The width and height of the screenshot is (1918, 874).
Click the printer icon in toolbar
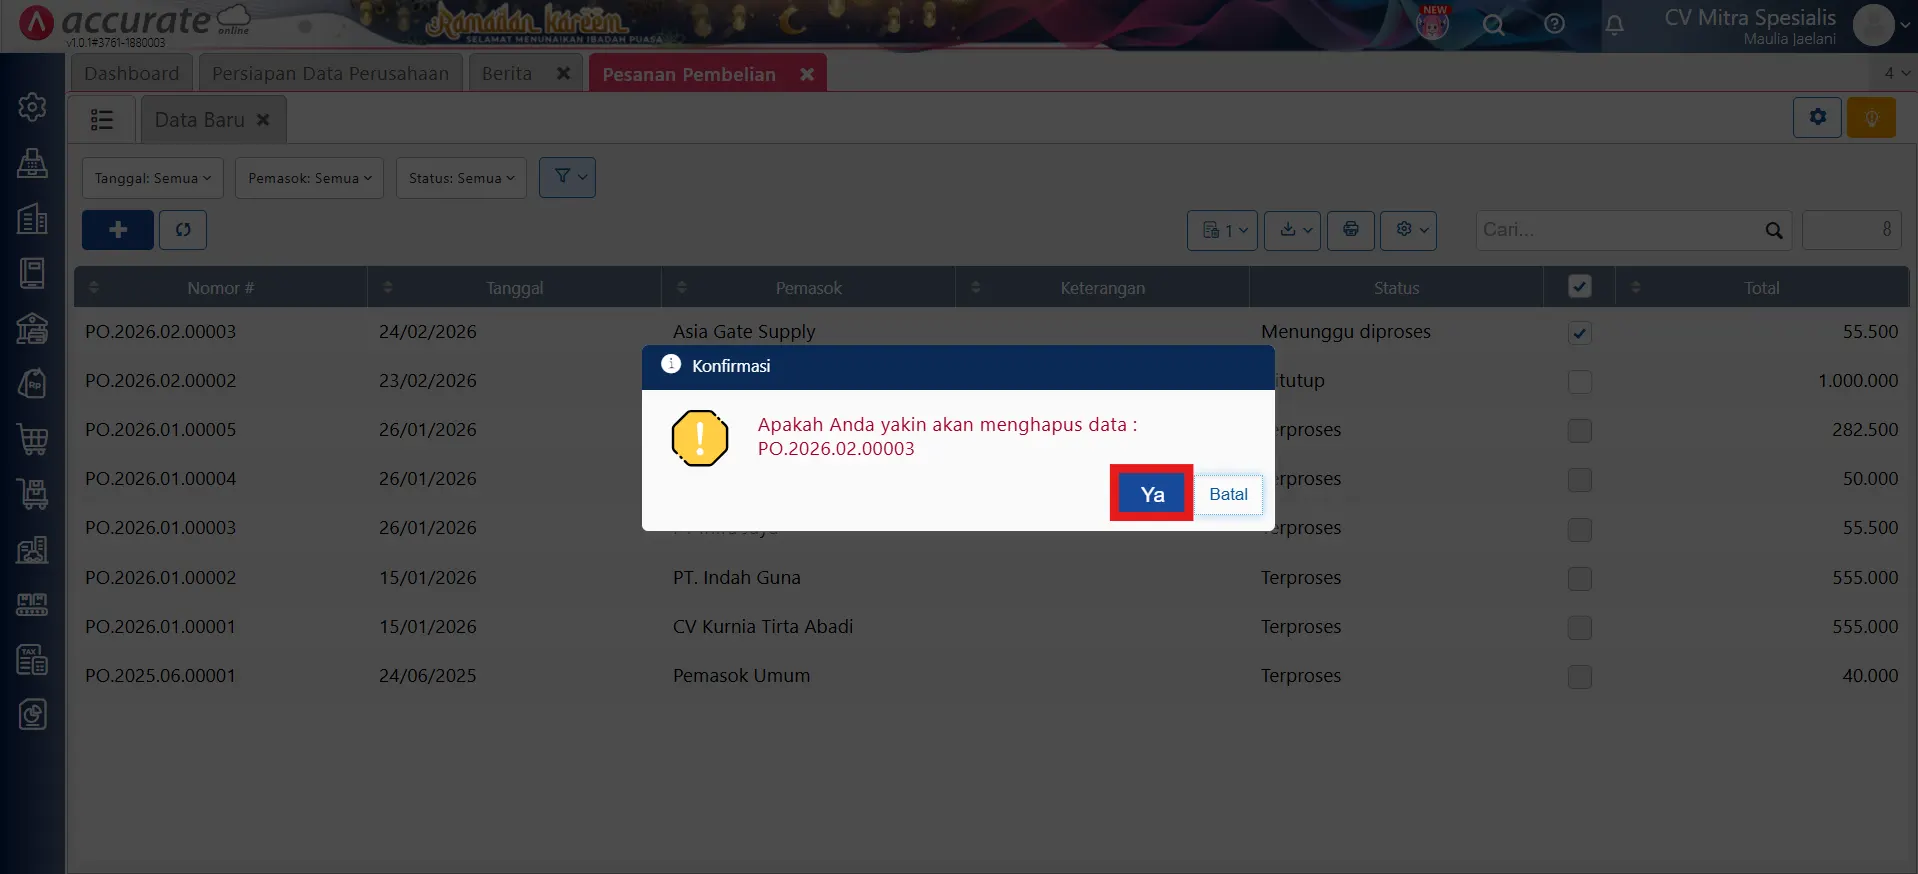(1350, 230)
